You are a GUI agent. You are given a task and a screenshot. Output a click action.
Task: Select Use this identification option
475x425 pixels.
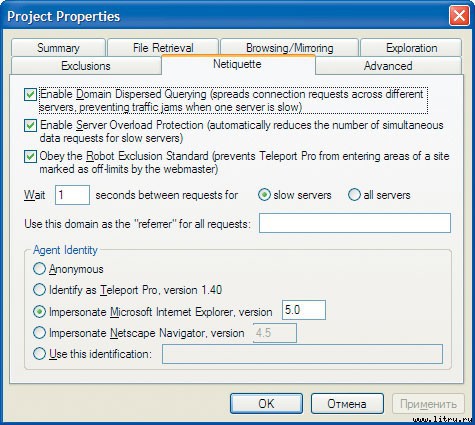(x=39, y=354)
